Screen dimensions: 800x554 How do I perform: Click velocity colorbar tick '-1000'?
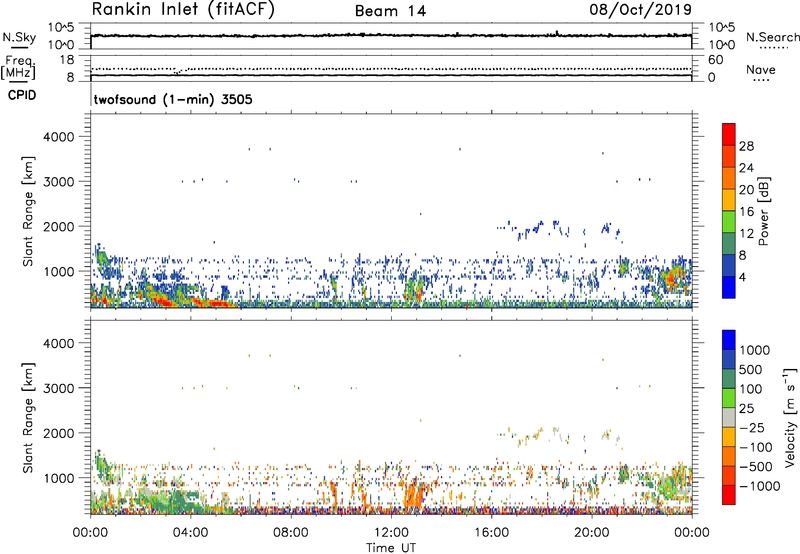click(x=760, y=486)
